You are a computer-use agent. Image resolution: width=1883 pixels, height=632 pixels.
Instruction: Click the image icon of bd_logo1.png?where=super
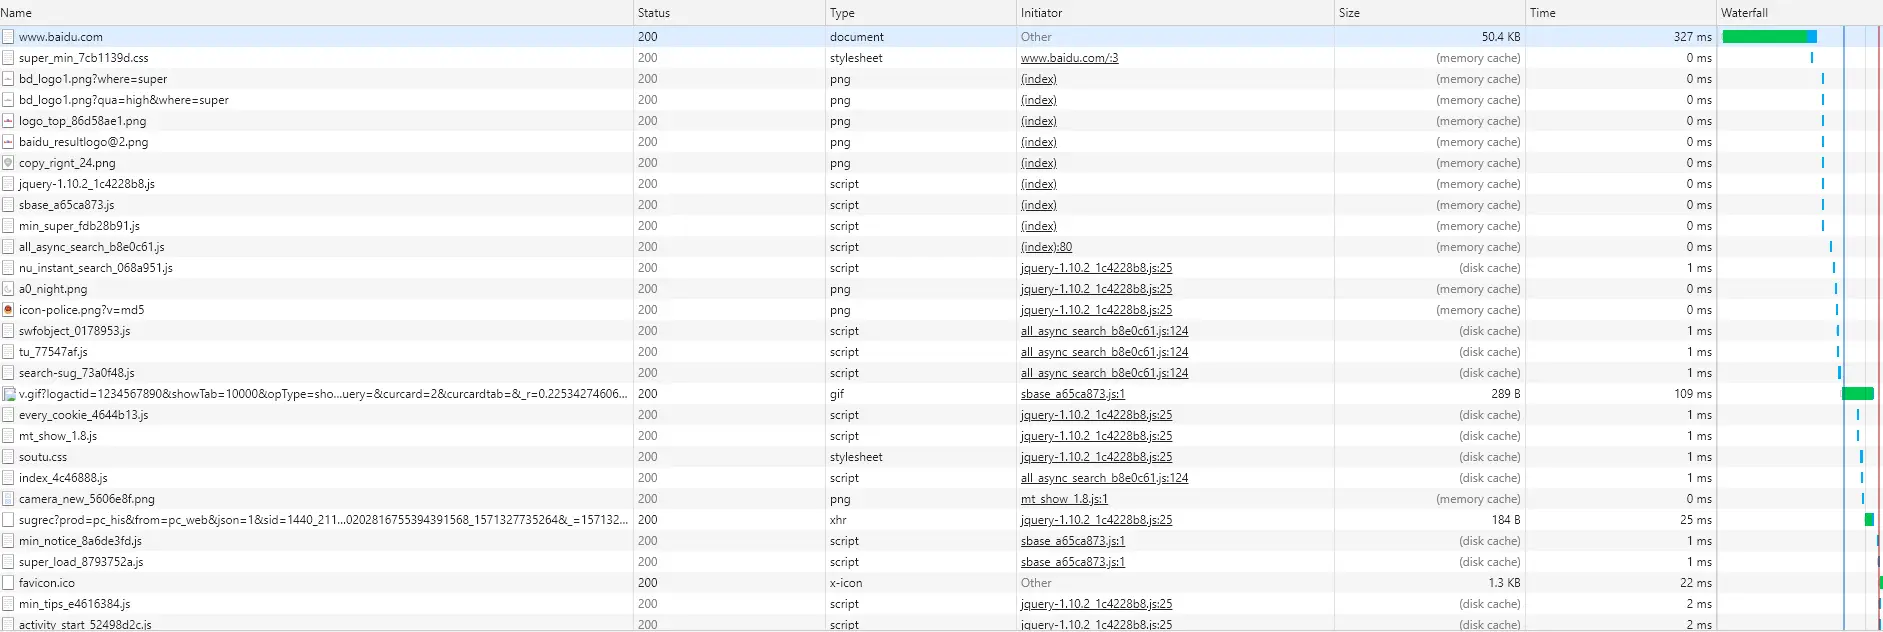click(x=8, y=79)
